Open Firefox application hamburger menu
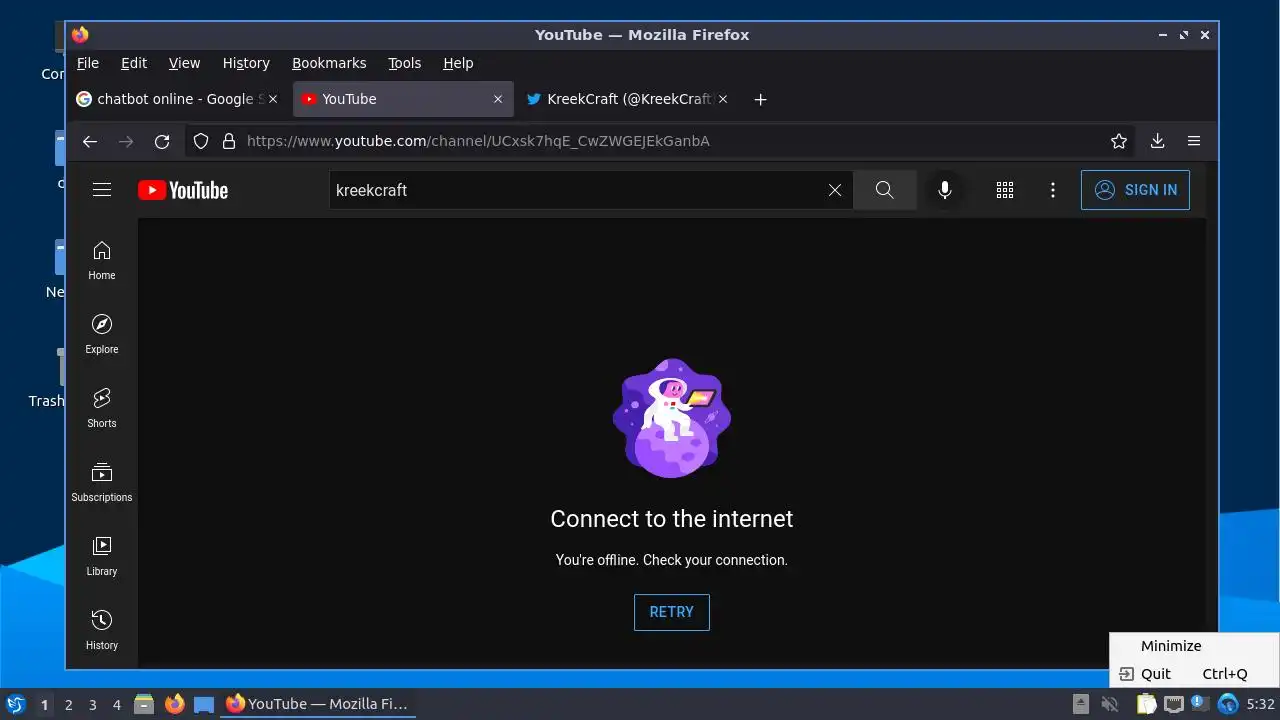 tap(1194, 141)
